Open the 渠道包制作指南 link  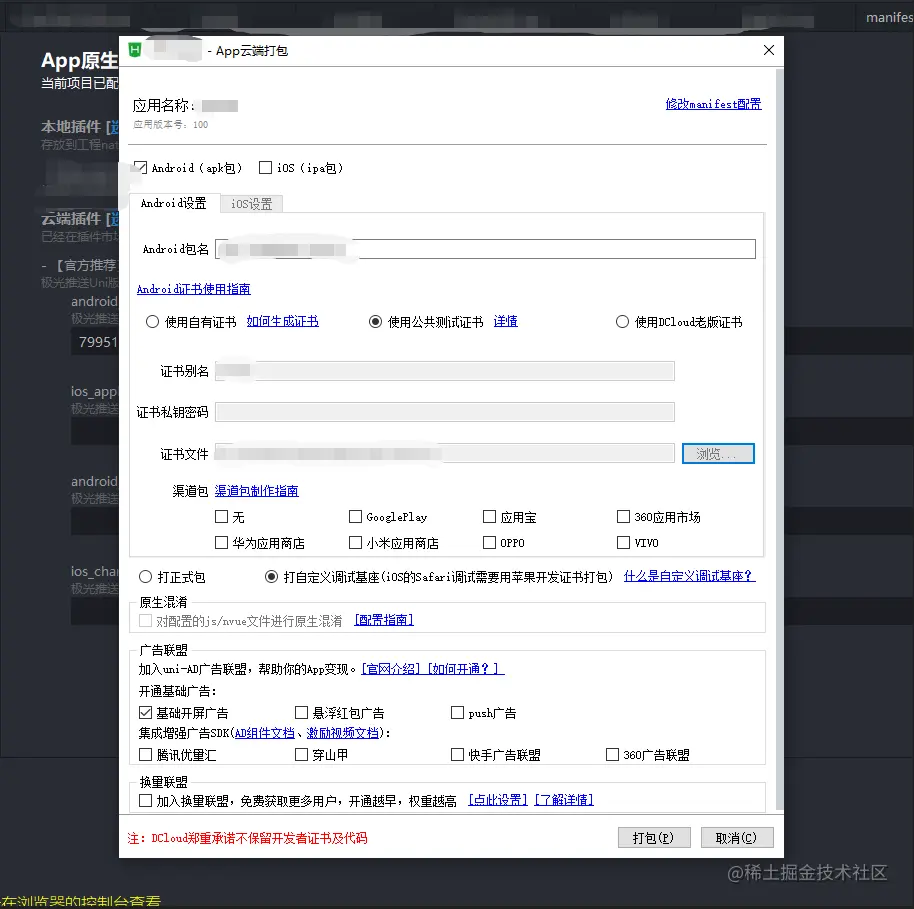256,491
